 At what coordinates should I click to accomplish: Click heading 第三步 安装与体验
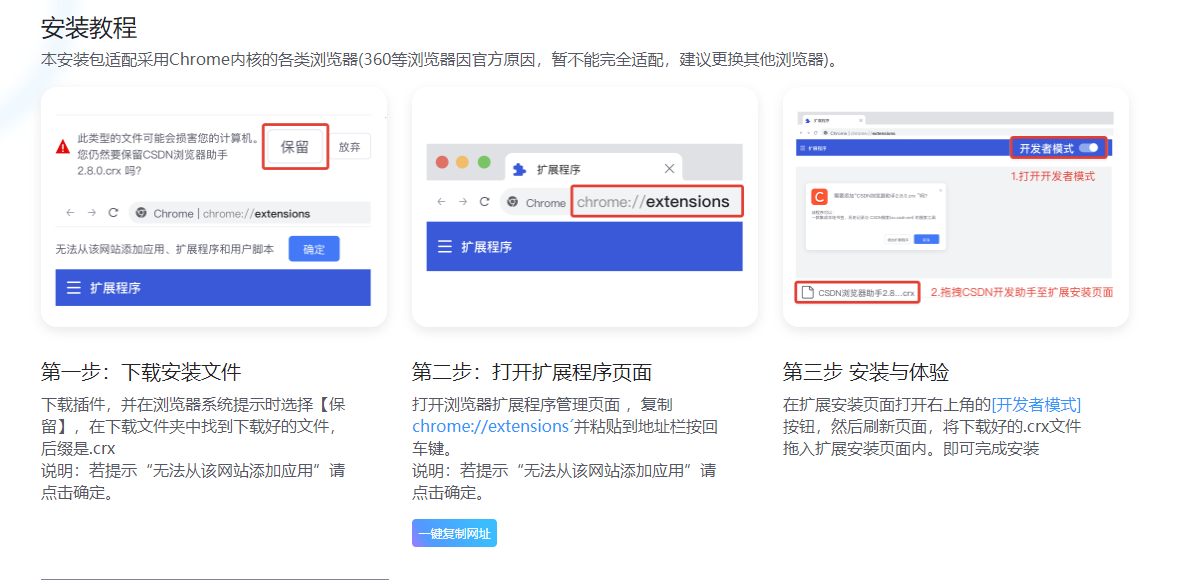click(x=865, y=372)
